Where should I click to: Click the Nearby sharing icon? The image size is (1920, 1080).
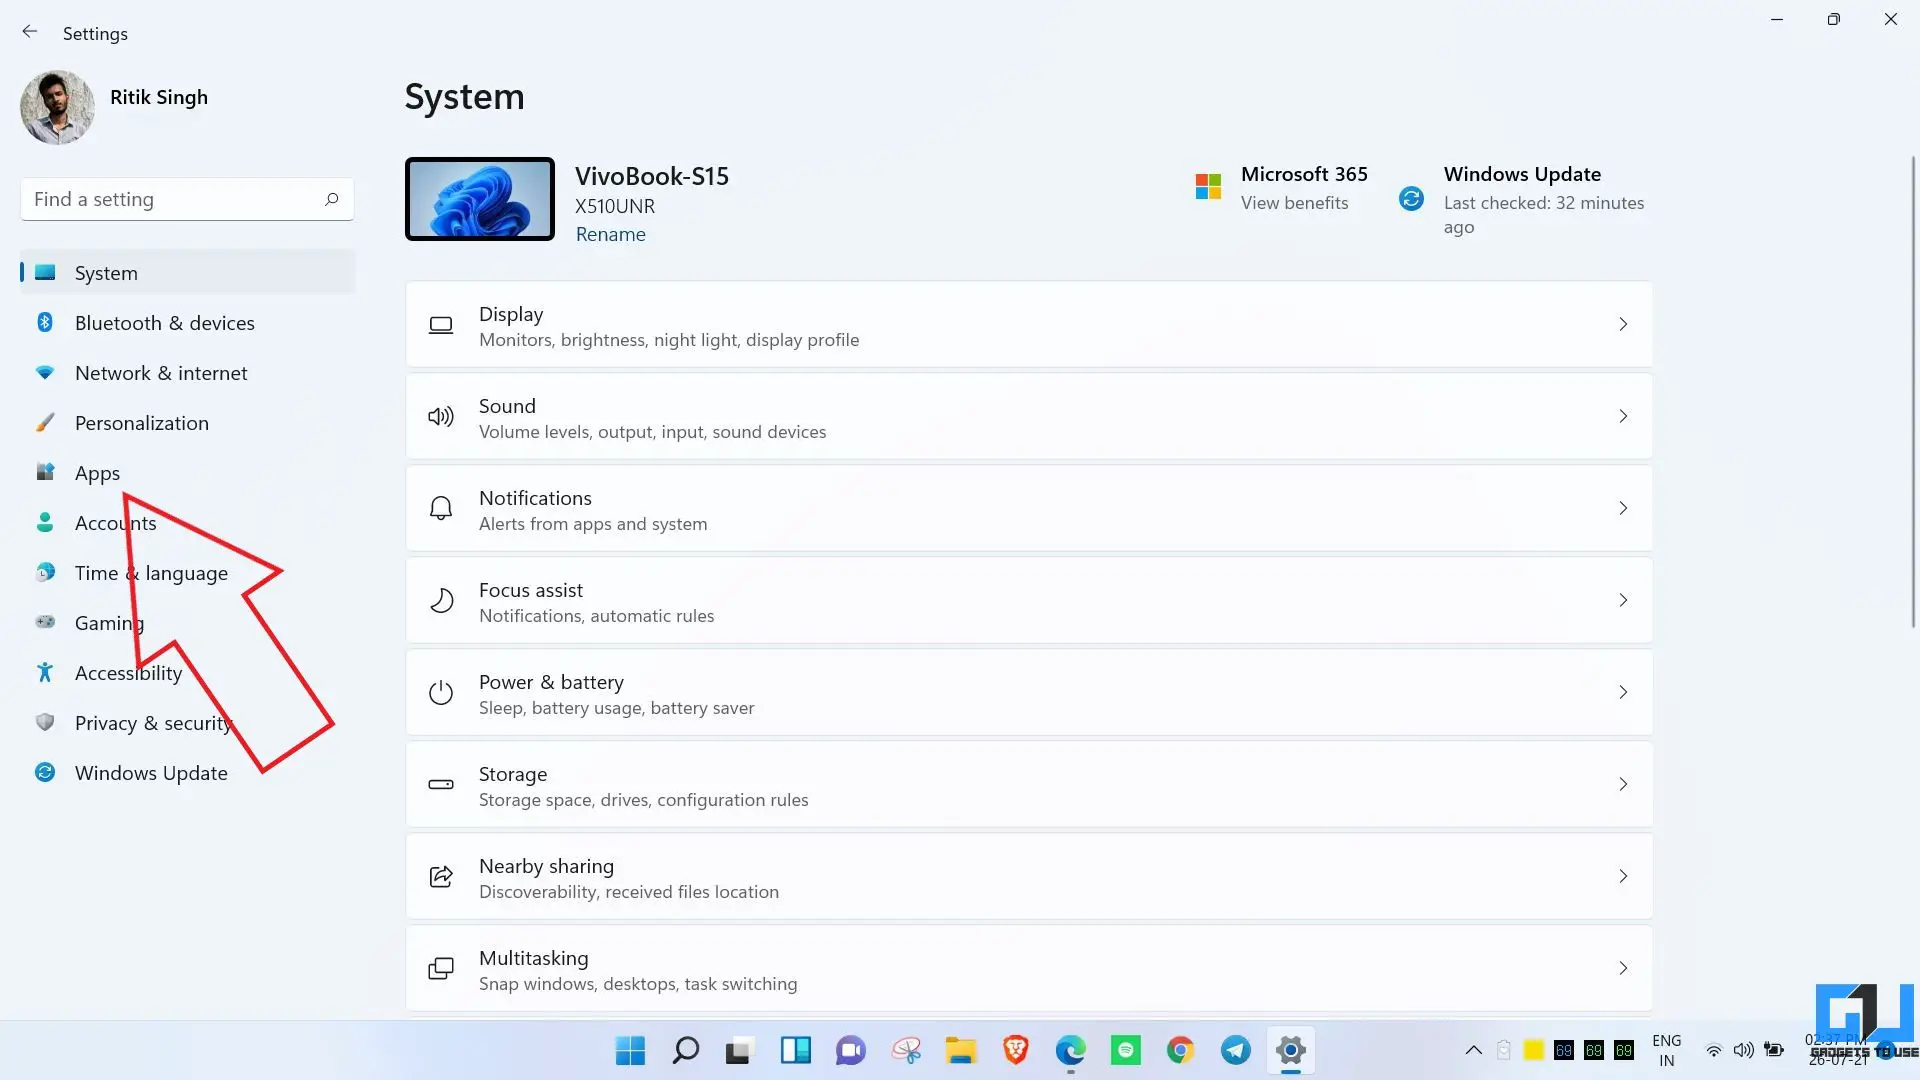[441, 877]
